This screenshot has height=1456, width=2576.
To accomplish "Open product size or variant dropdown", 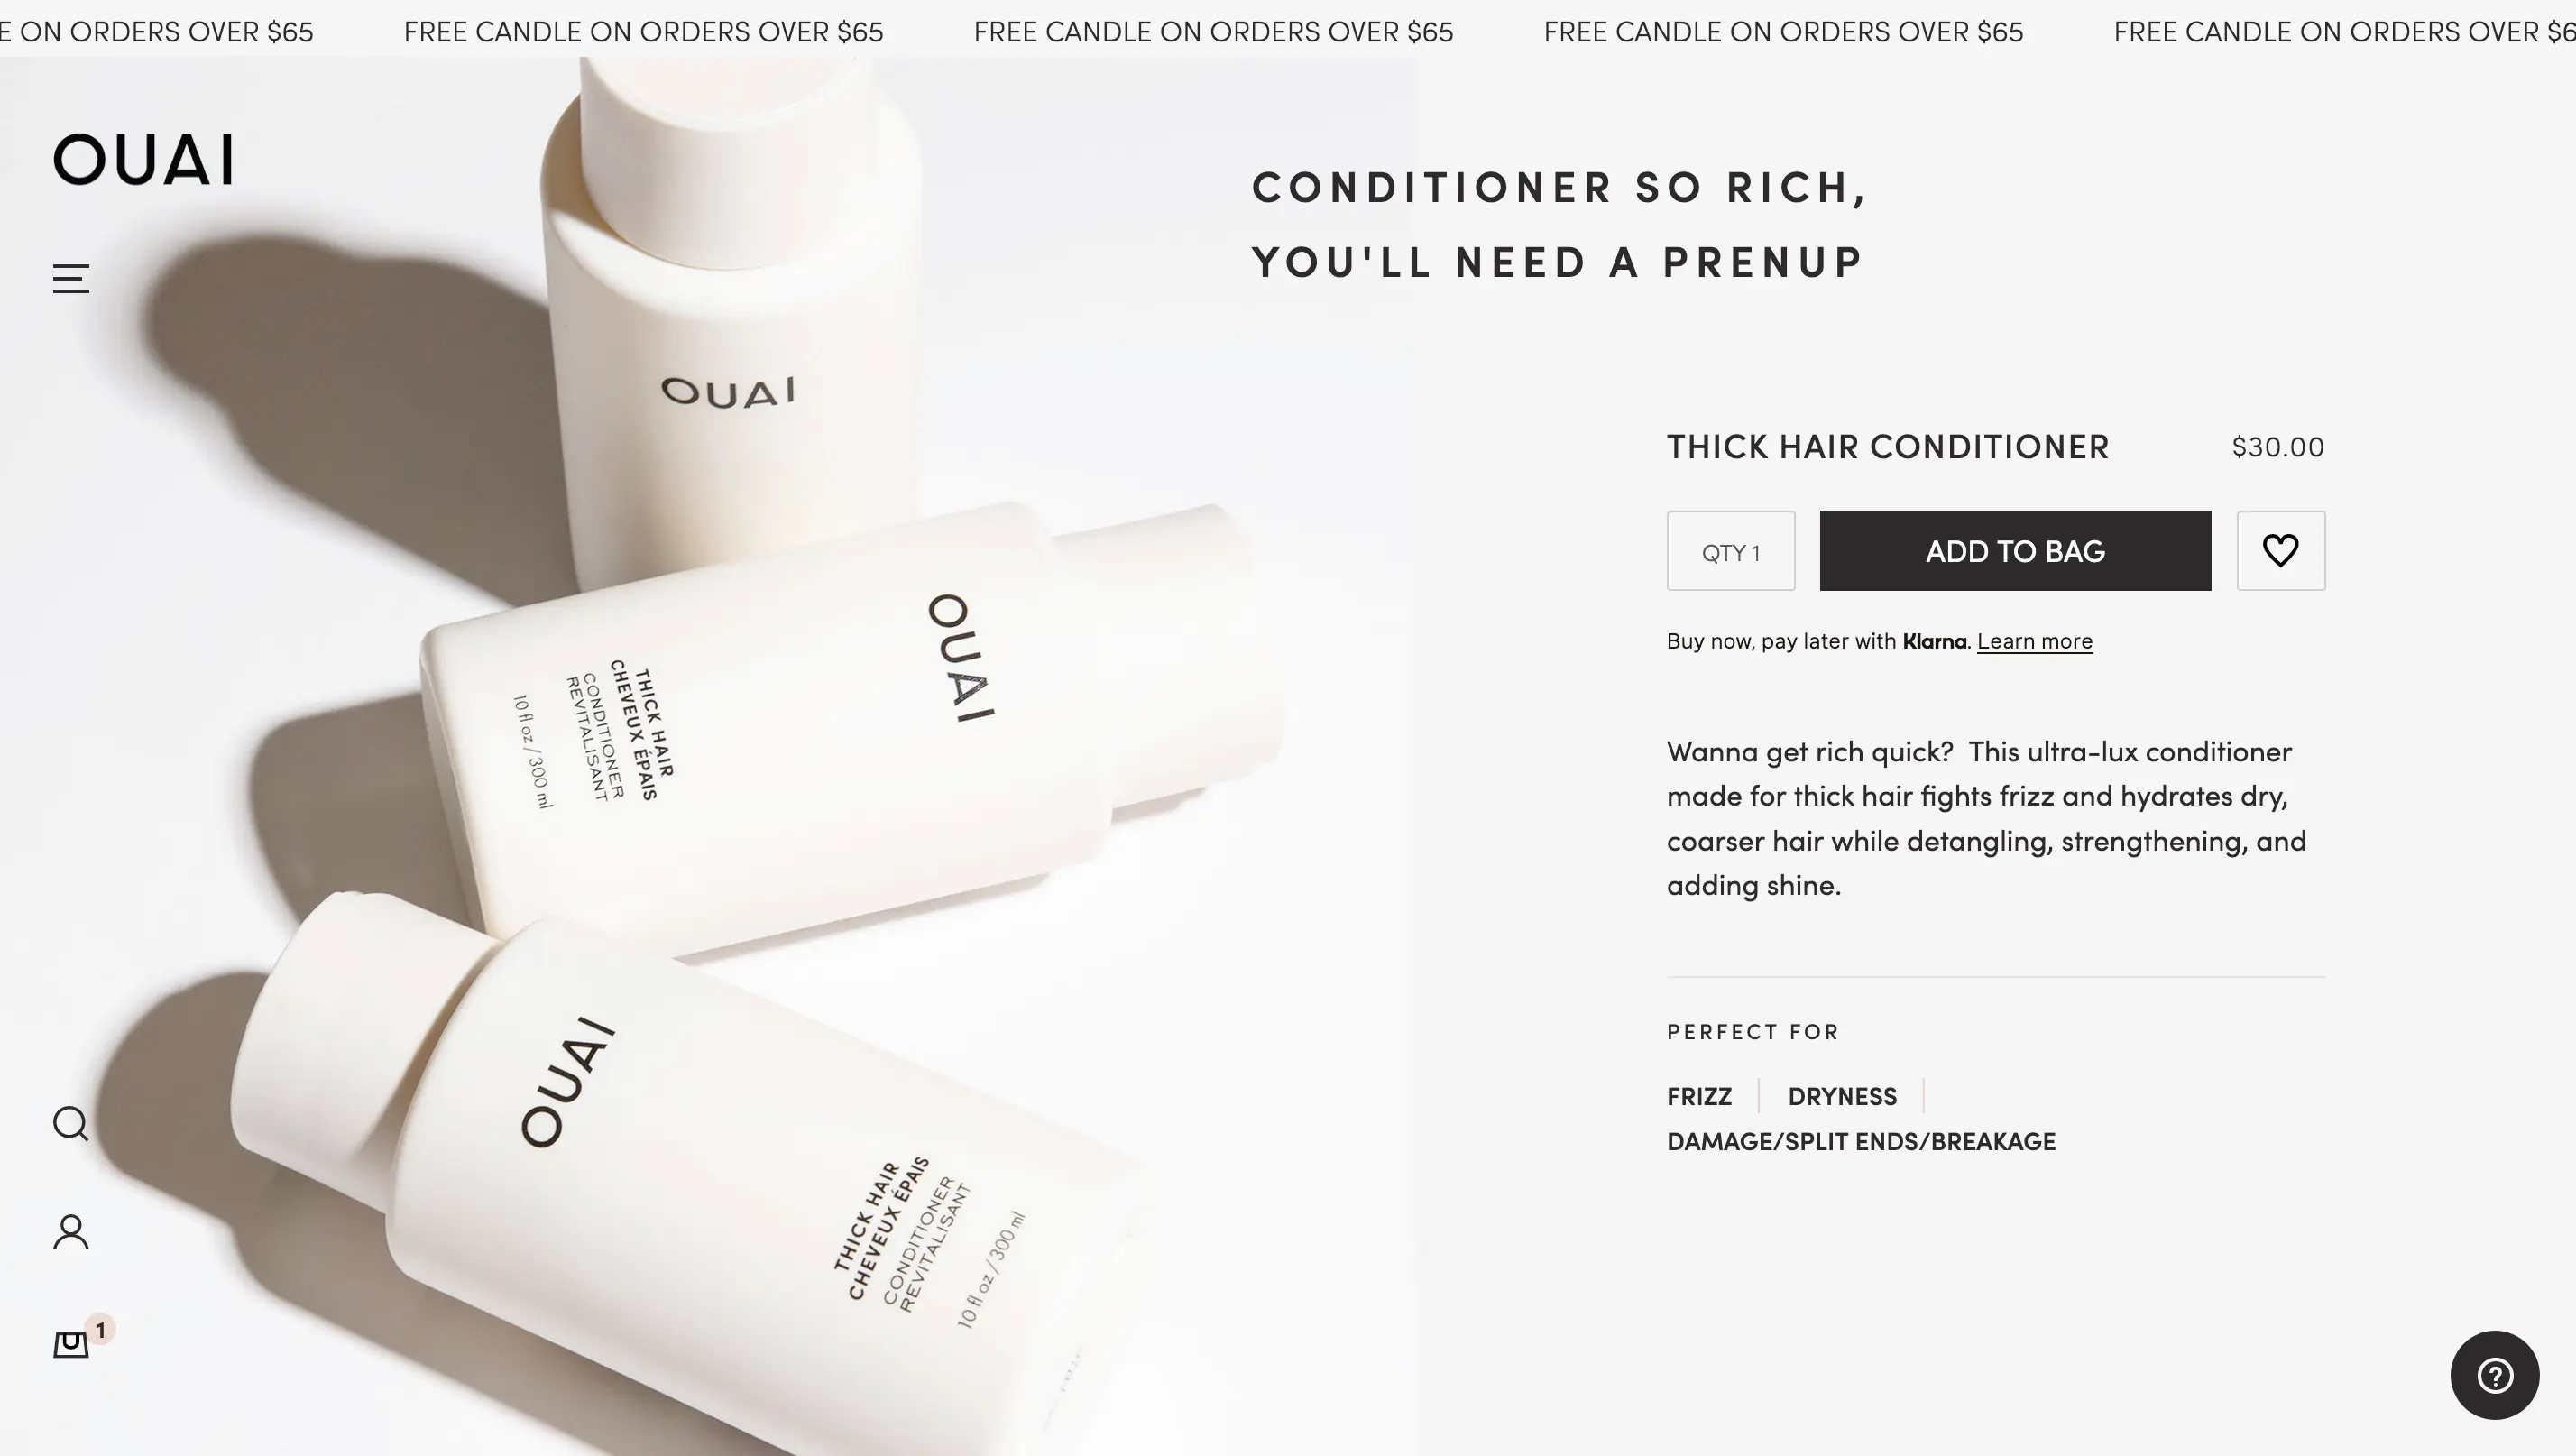I will click(x=1730, y=550).
